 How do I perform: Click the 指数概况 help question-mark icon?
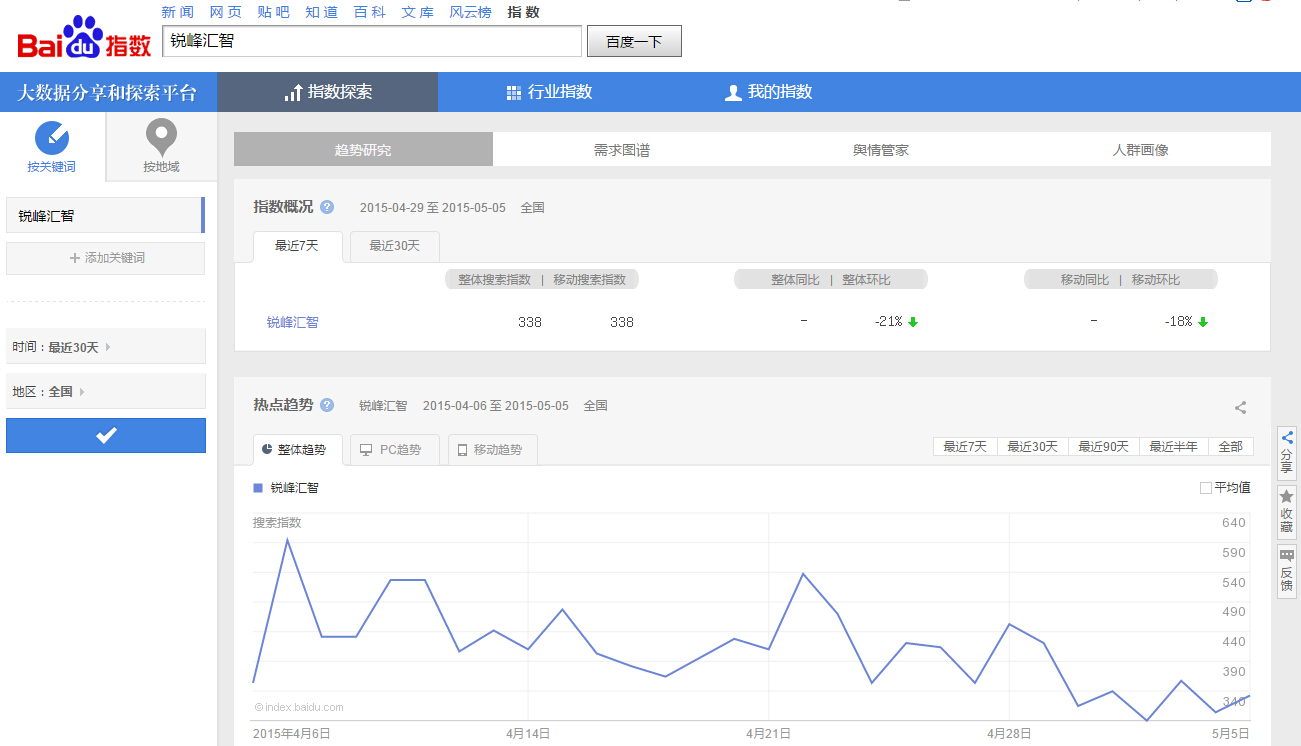point(327,207)
